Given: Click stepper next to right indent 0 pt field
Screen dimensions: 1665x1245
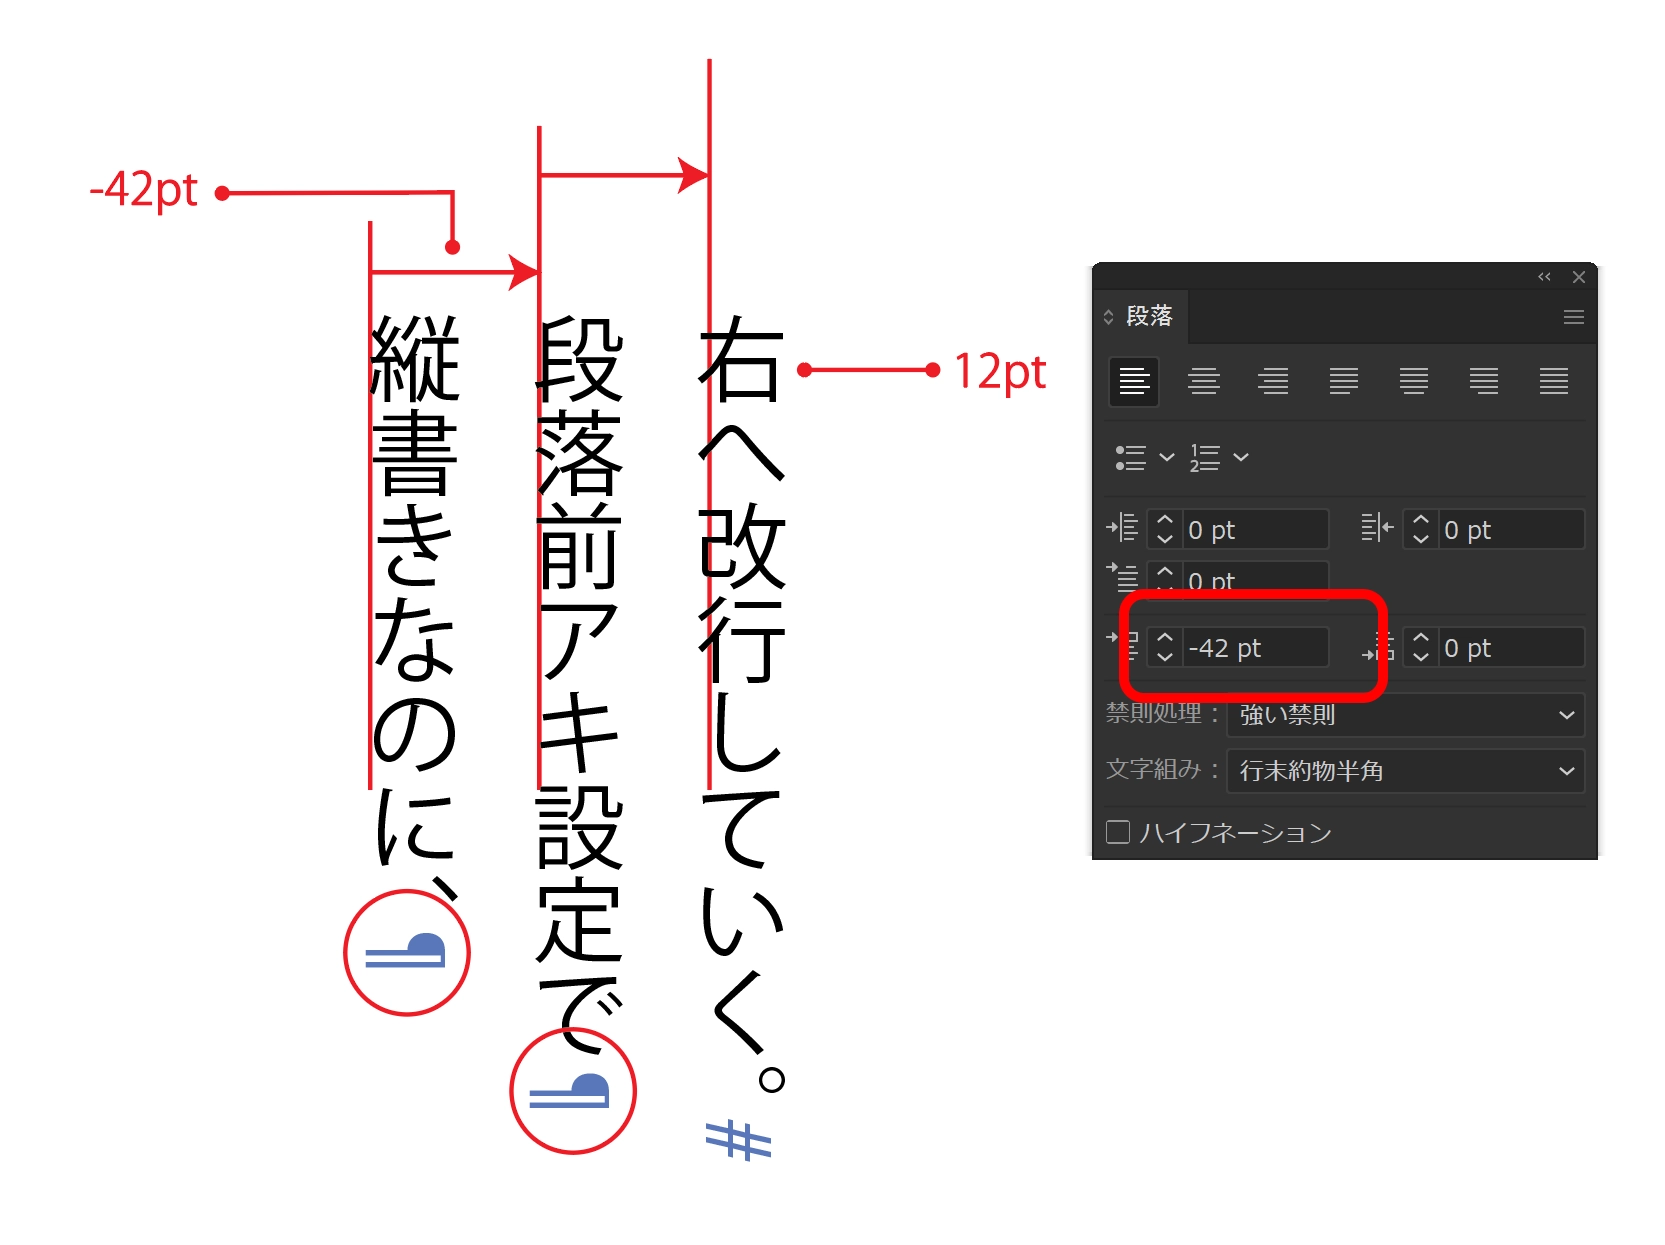Looking at the screenshot, I should pos(1419,530).
